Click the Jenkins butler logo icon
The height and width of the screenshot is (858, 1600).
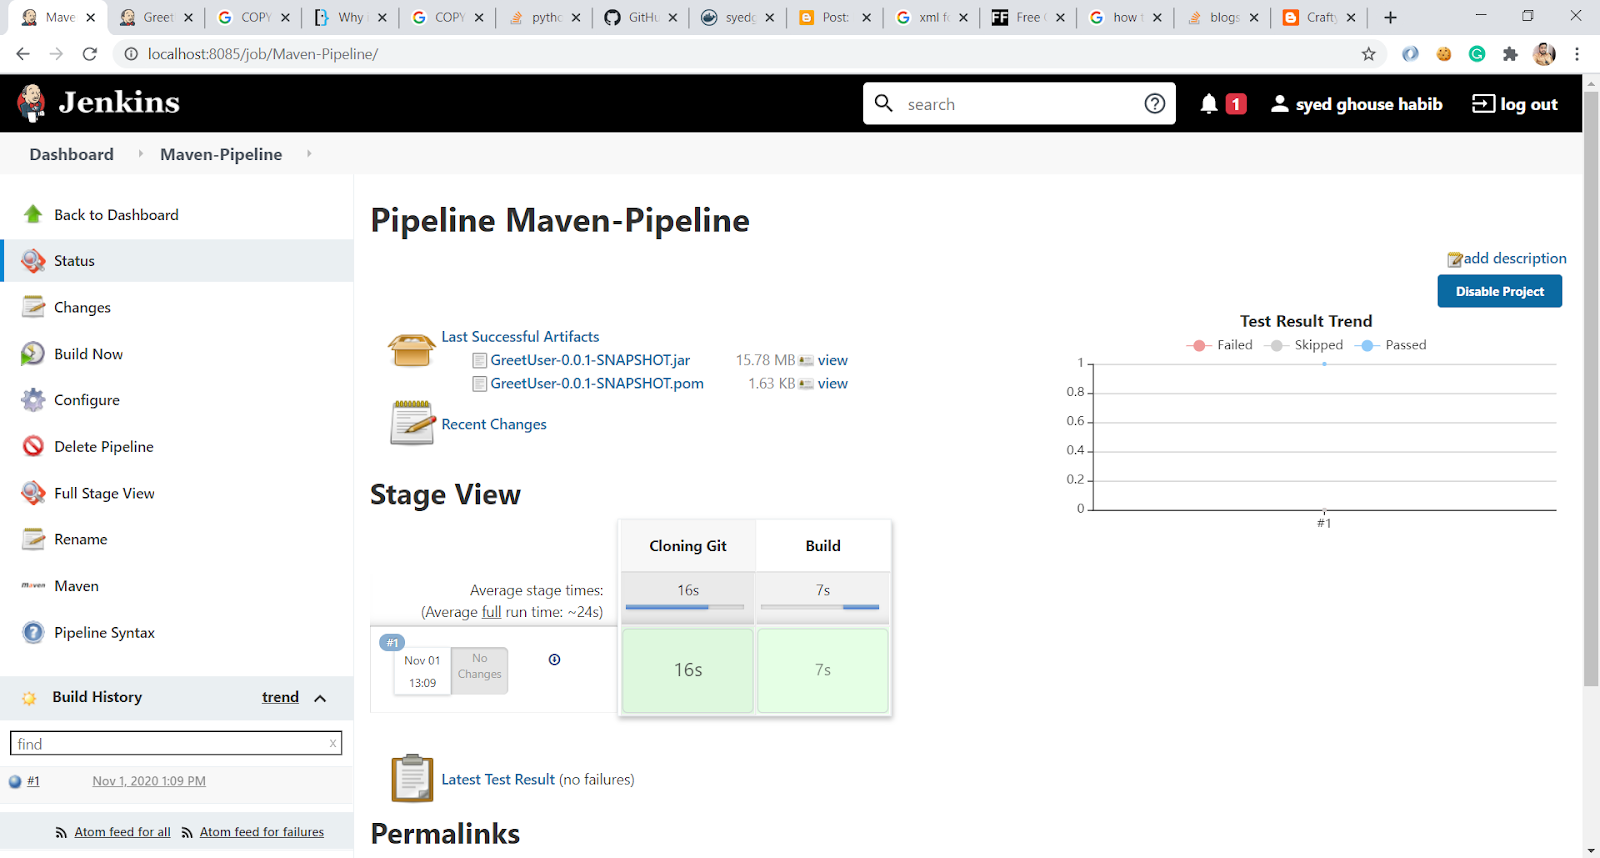31,103
